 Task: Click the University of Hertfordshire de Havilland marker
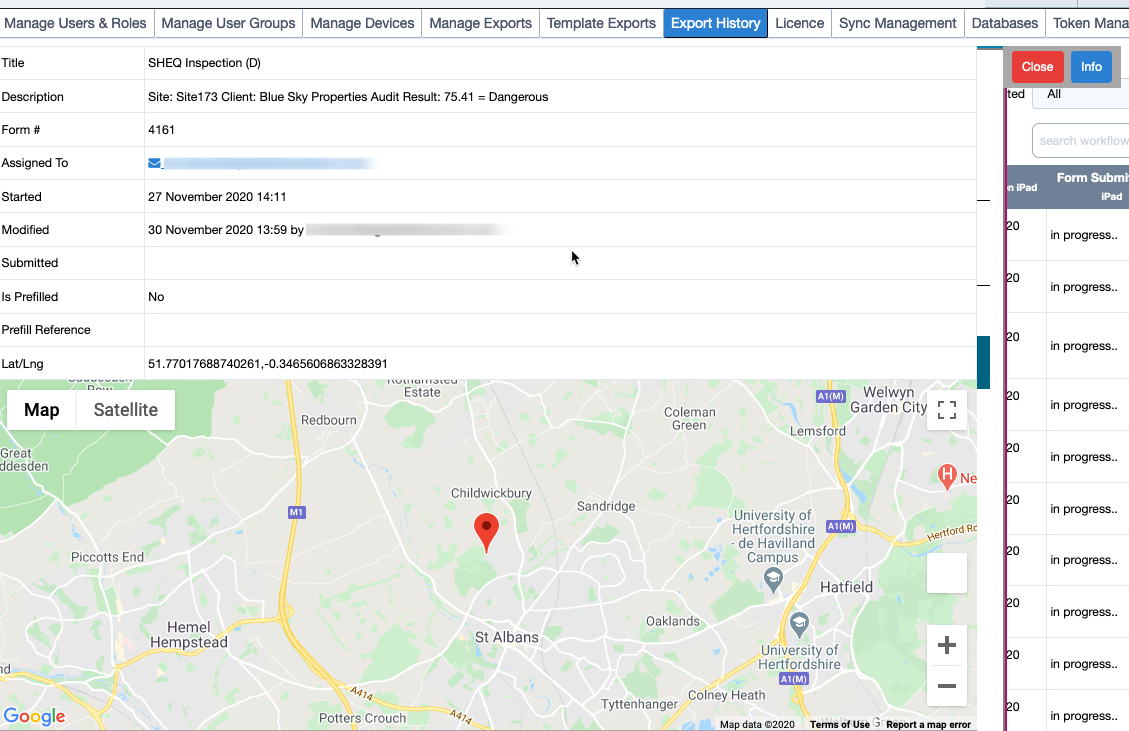click(x=773, y=579)
